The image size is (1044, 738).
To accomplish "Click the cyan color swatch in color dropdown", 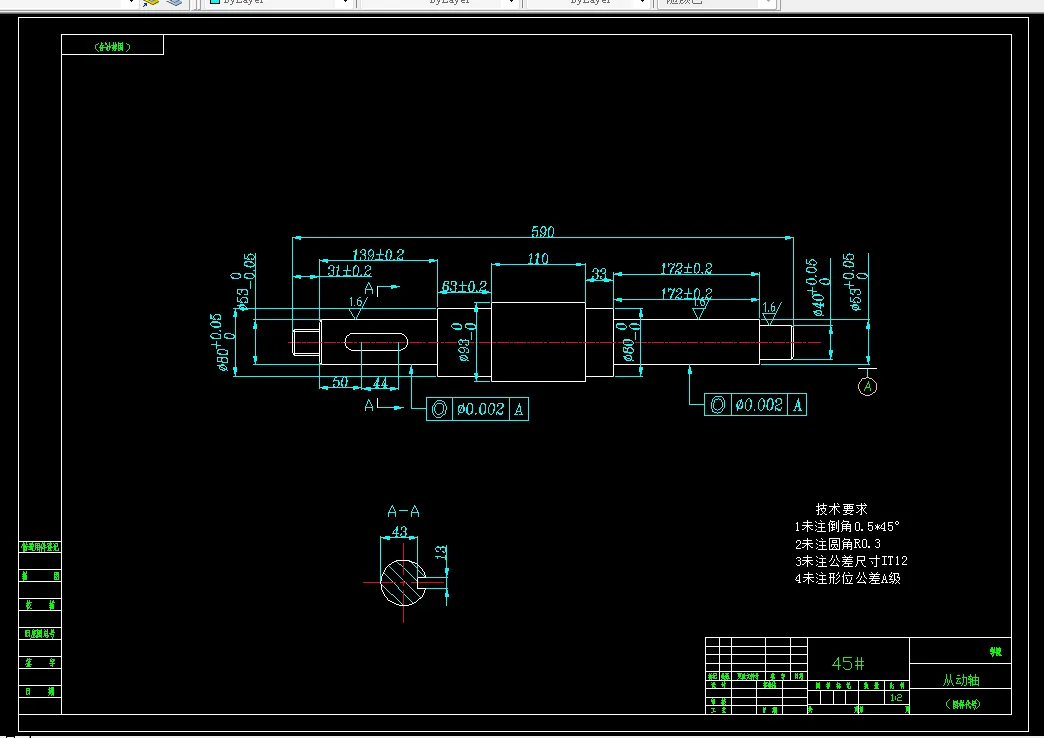I will click(x=215, y=2).
